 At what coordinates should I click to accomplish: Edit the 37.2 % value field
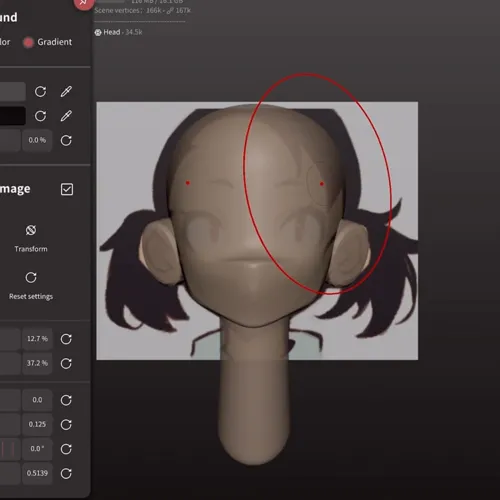click(37, 363)
